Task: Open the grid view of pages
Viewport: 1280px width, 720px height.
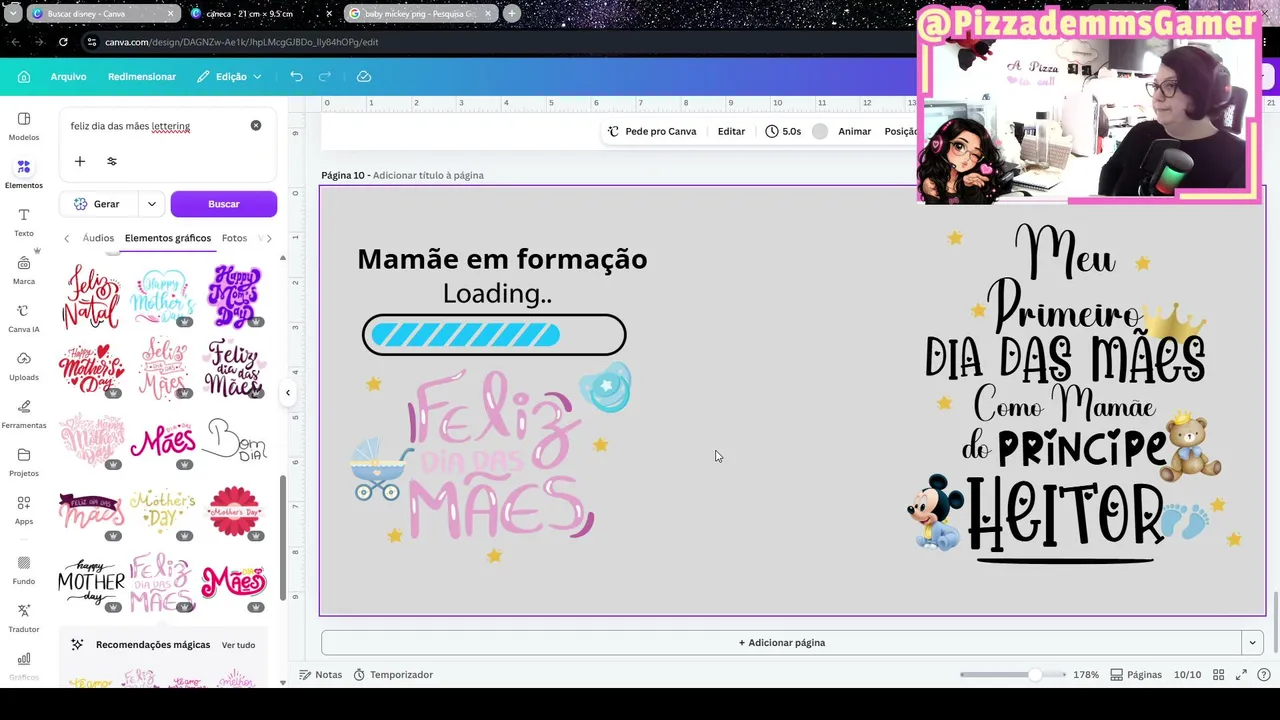Action: (x=1218, y=675)
